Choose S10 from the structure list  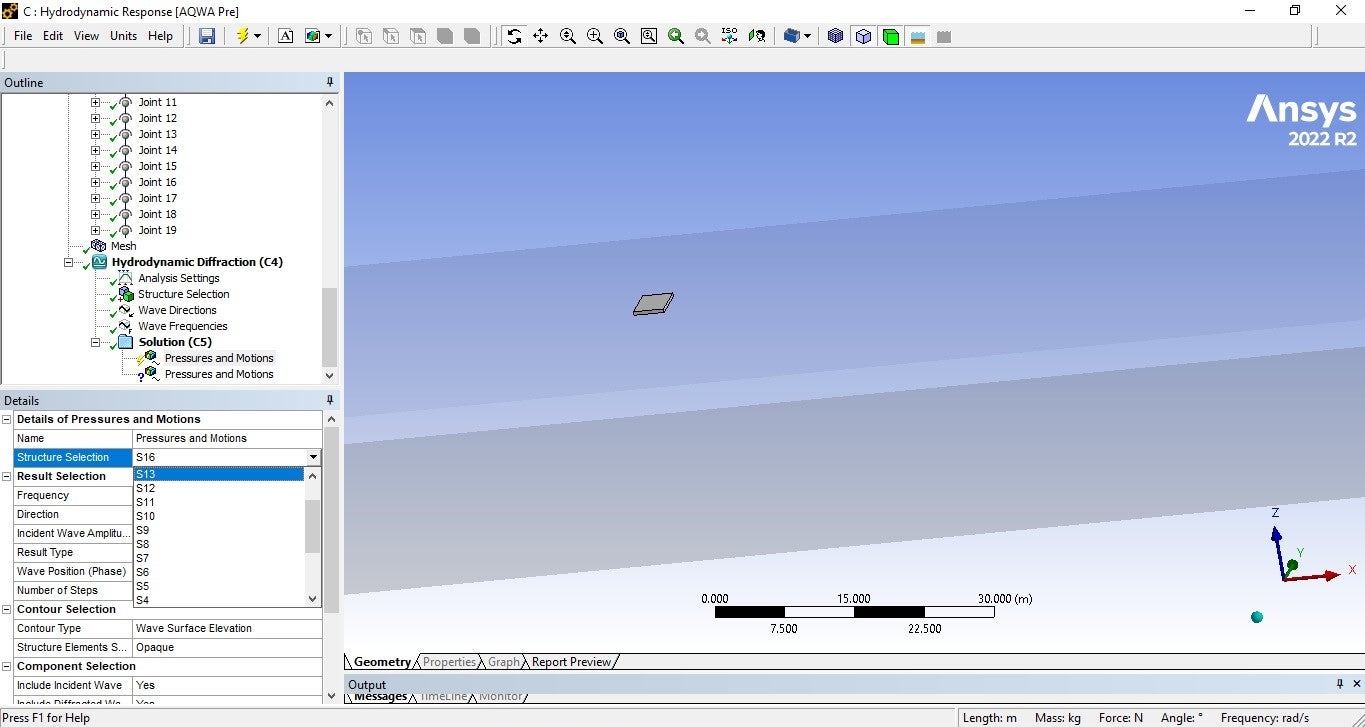[146, 516]
